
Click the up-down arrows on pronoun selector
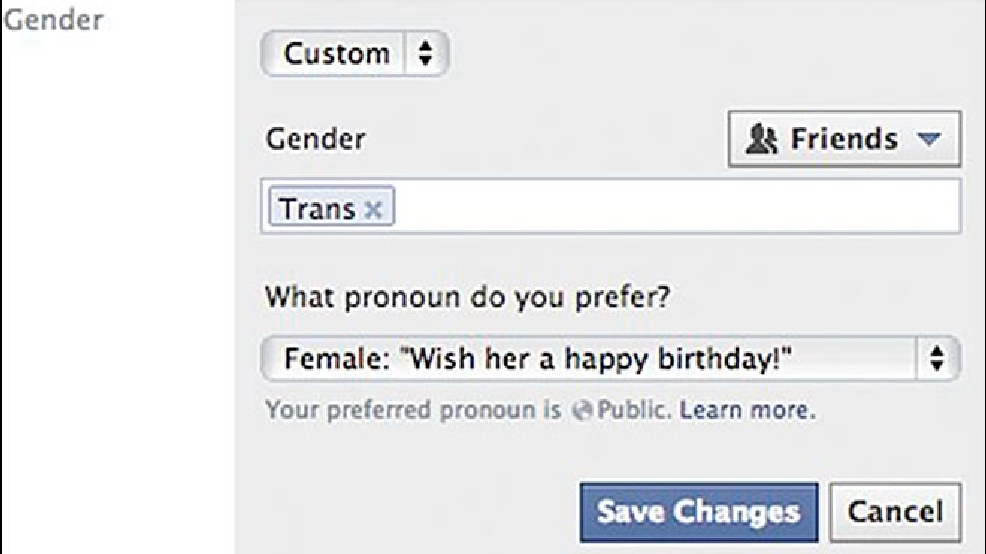937,358
